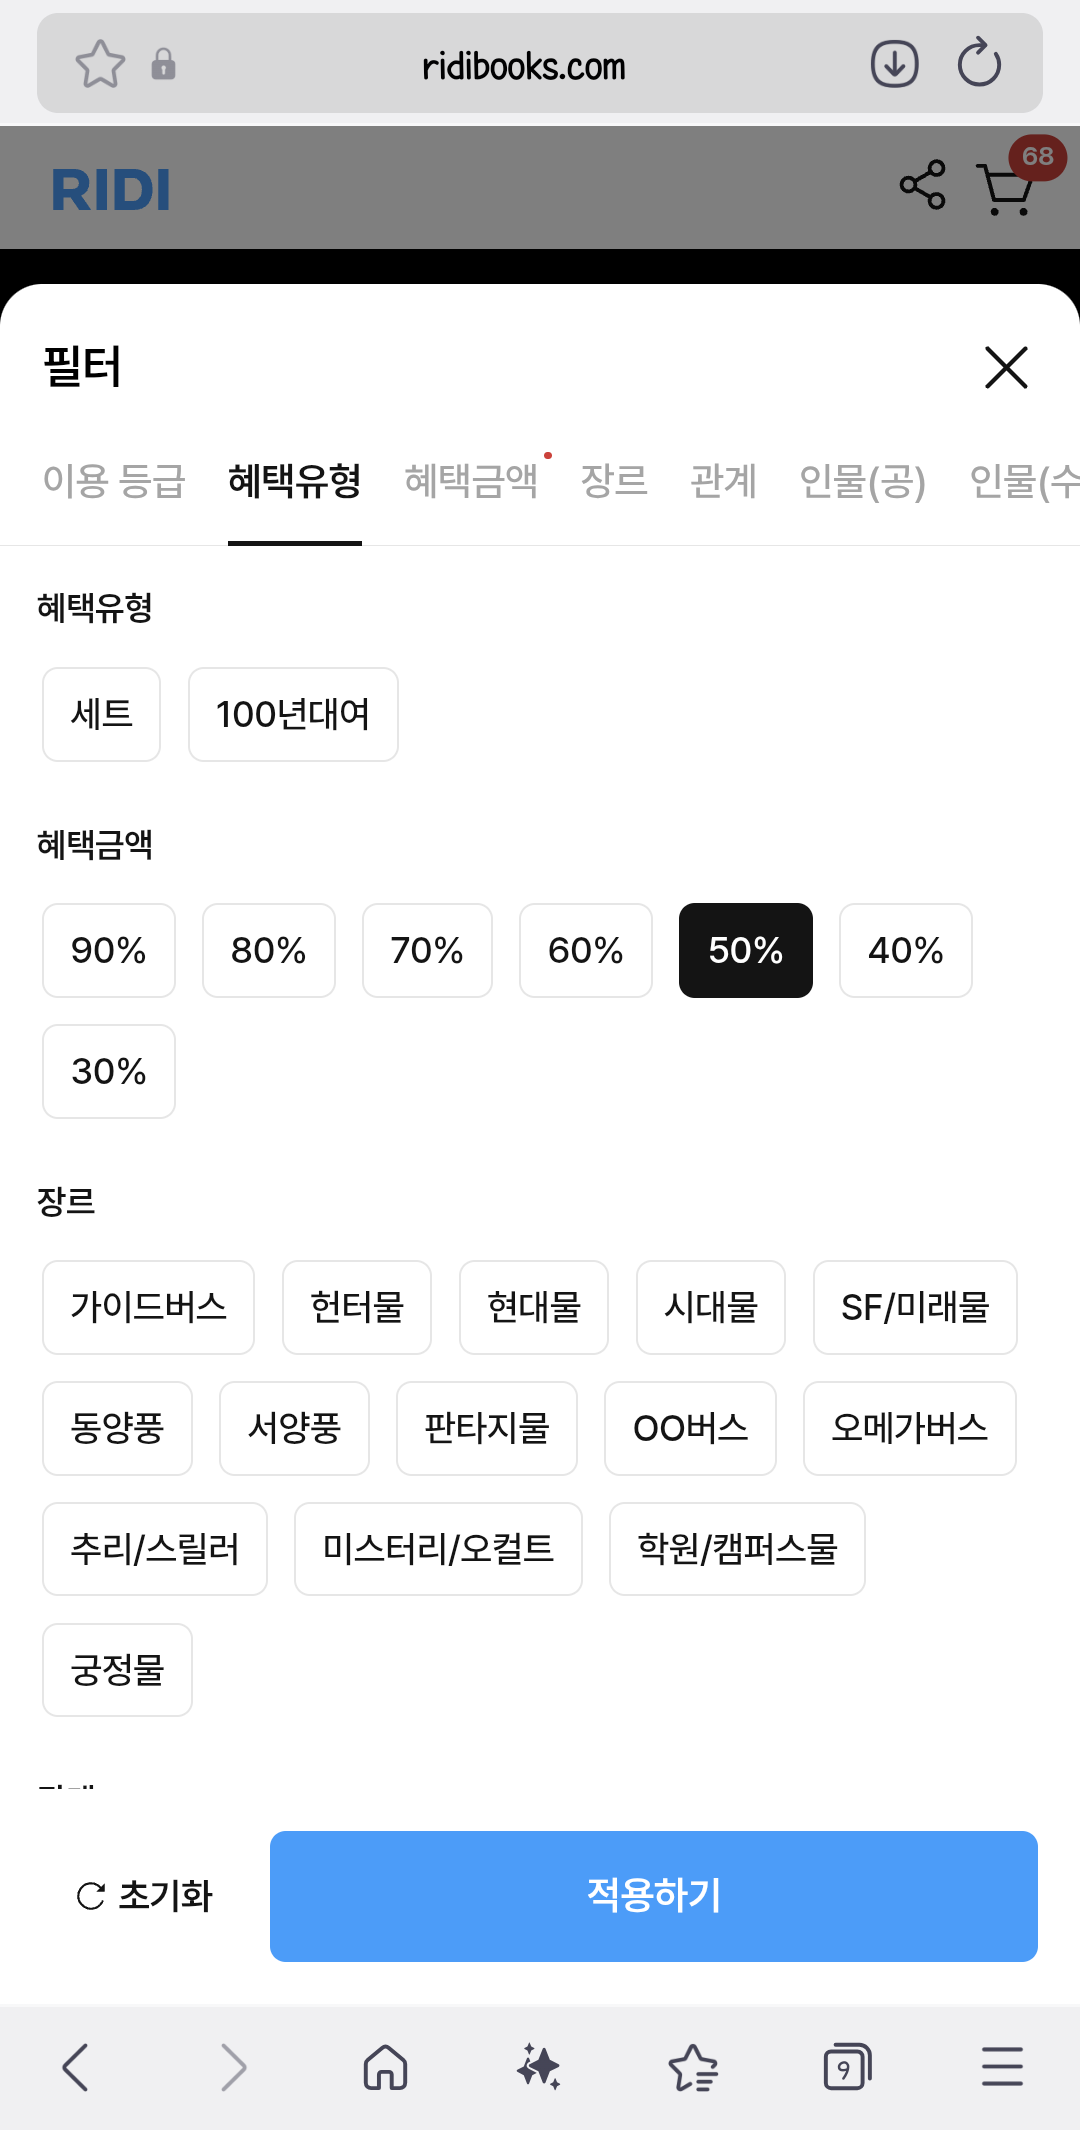Close the filter panel with X
The height and width of the screenshot is (2130, 1080).
point(1006,367)
